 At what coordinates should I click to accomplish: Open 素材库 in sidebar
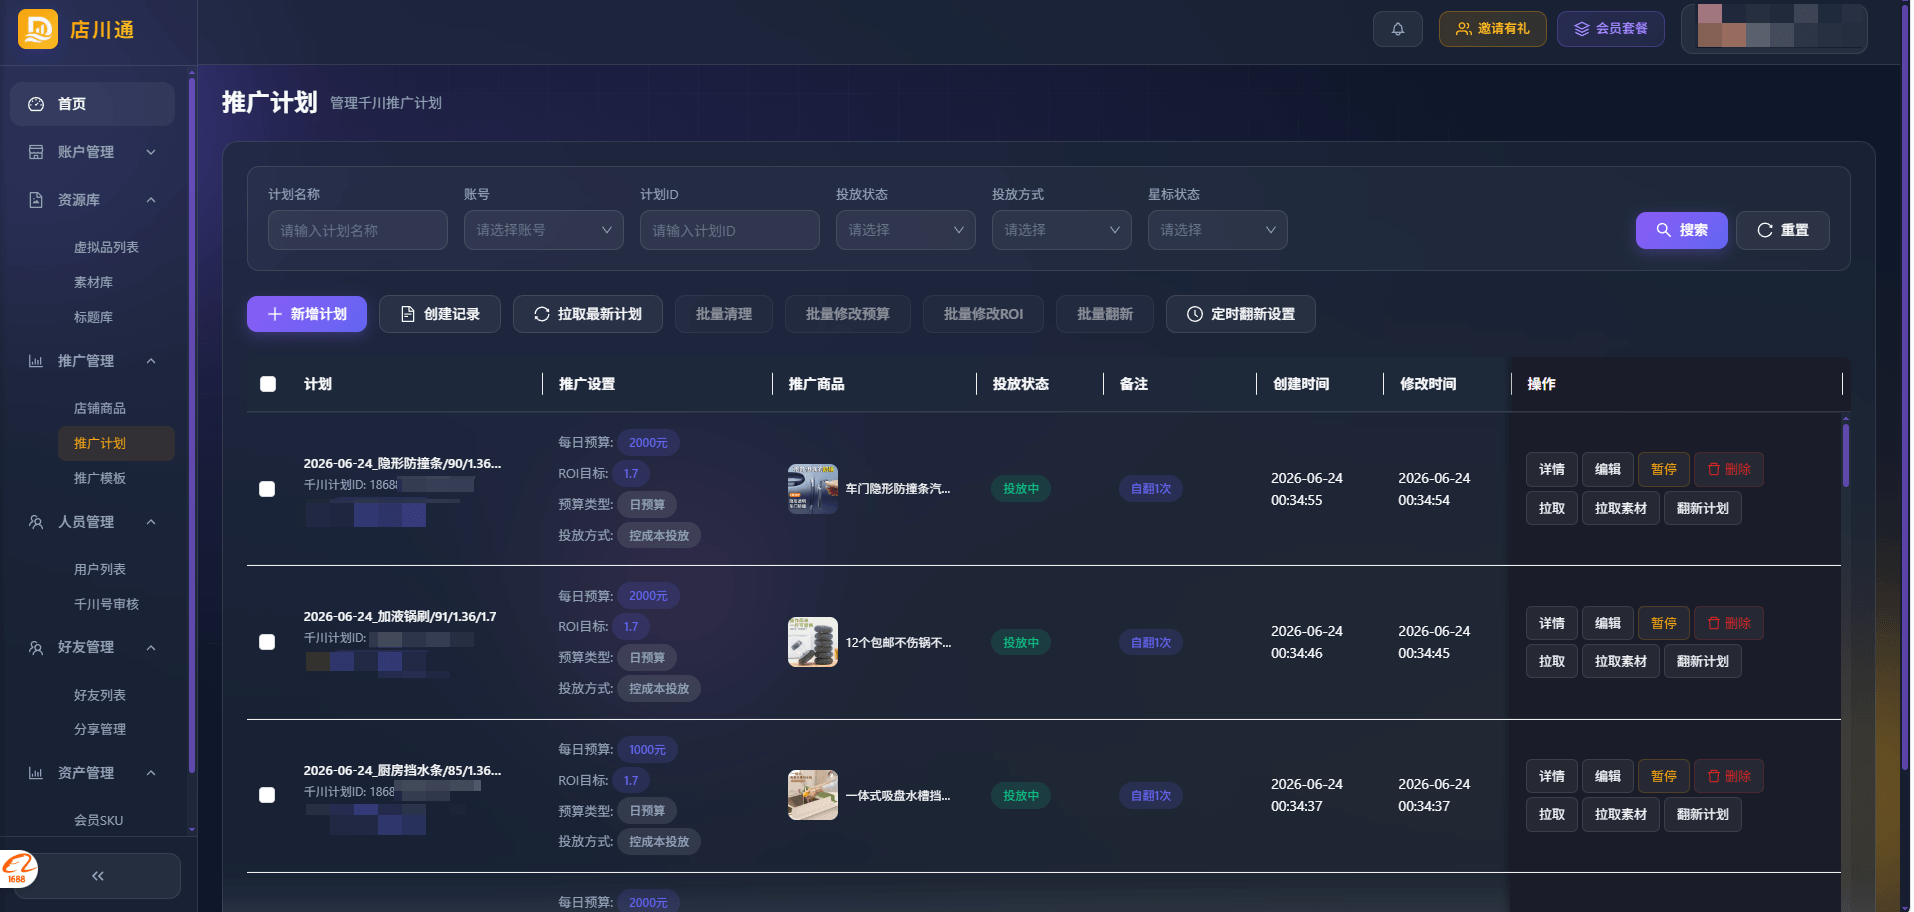(93, 282)
